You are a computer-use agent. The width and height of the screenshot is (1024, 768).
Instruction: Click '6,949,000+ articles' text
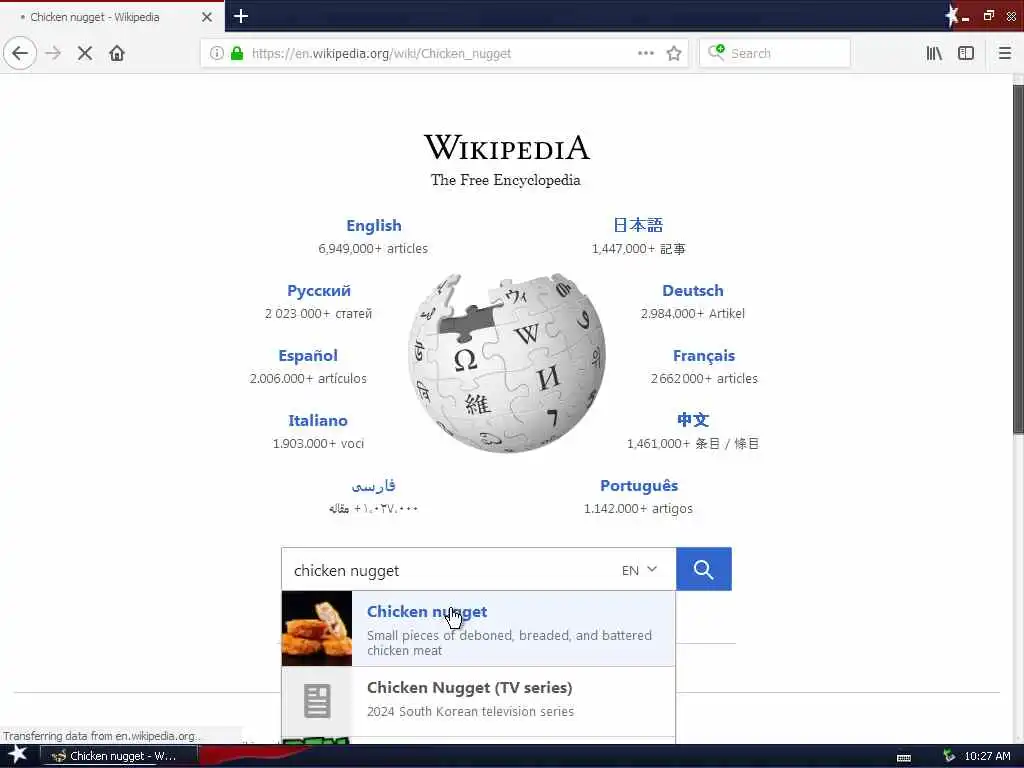click(x=373, y=249)
